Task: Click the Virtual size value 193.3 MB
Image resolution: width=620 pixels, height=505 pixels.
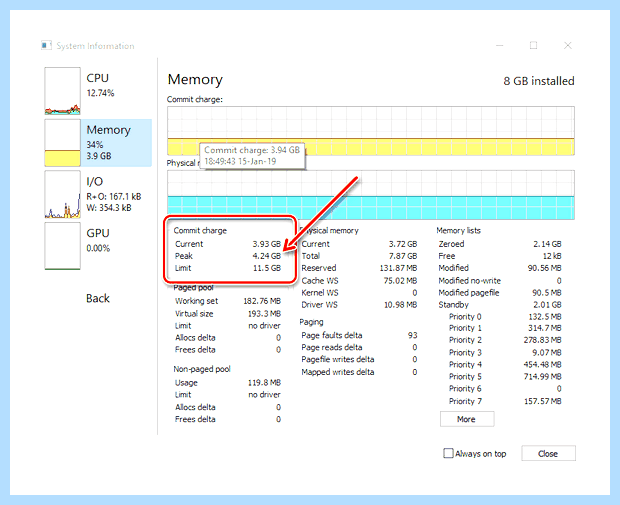Action: coord(264,314)
